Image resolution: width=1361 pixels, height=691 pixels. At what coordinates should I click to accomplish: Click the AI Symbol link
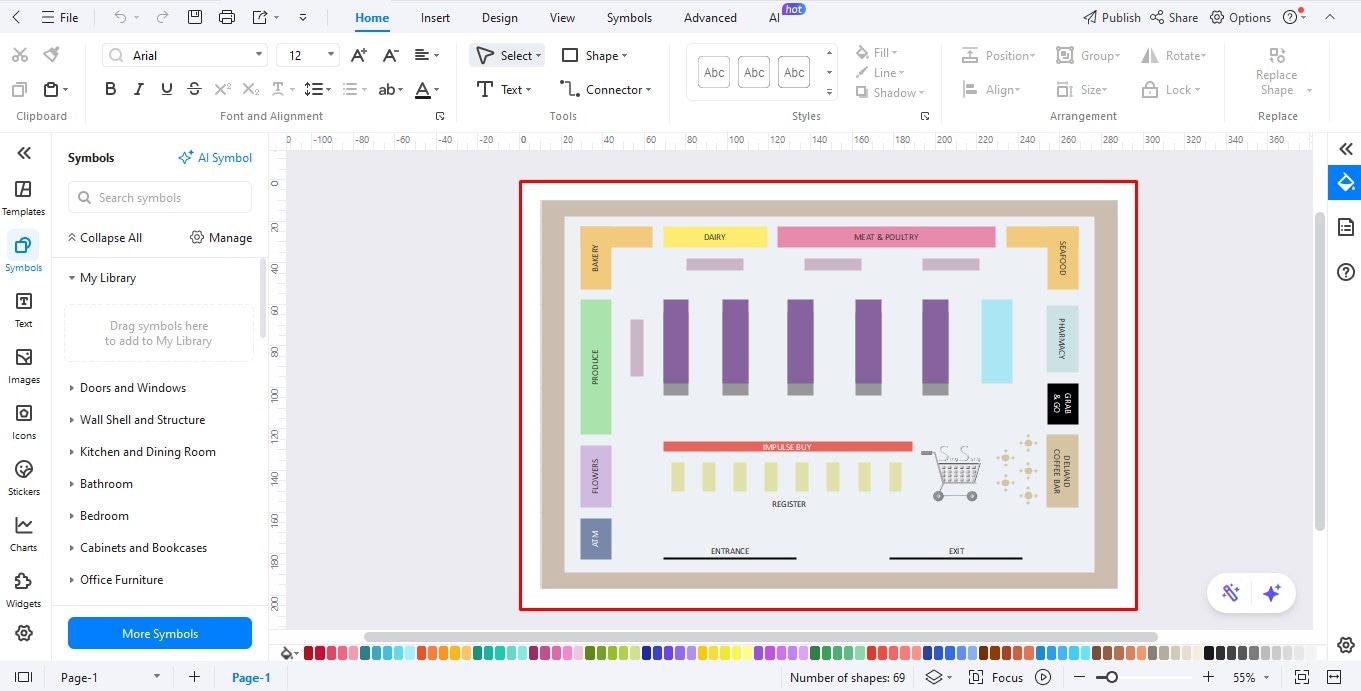215,157
